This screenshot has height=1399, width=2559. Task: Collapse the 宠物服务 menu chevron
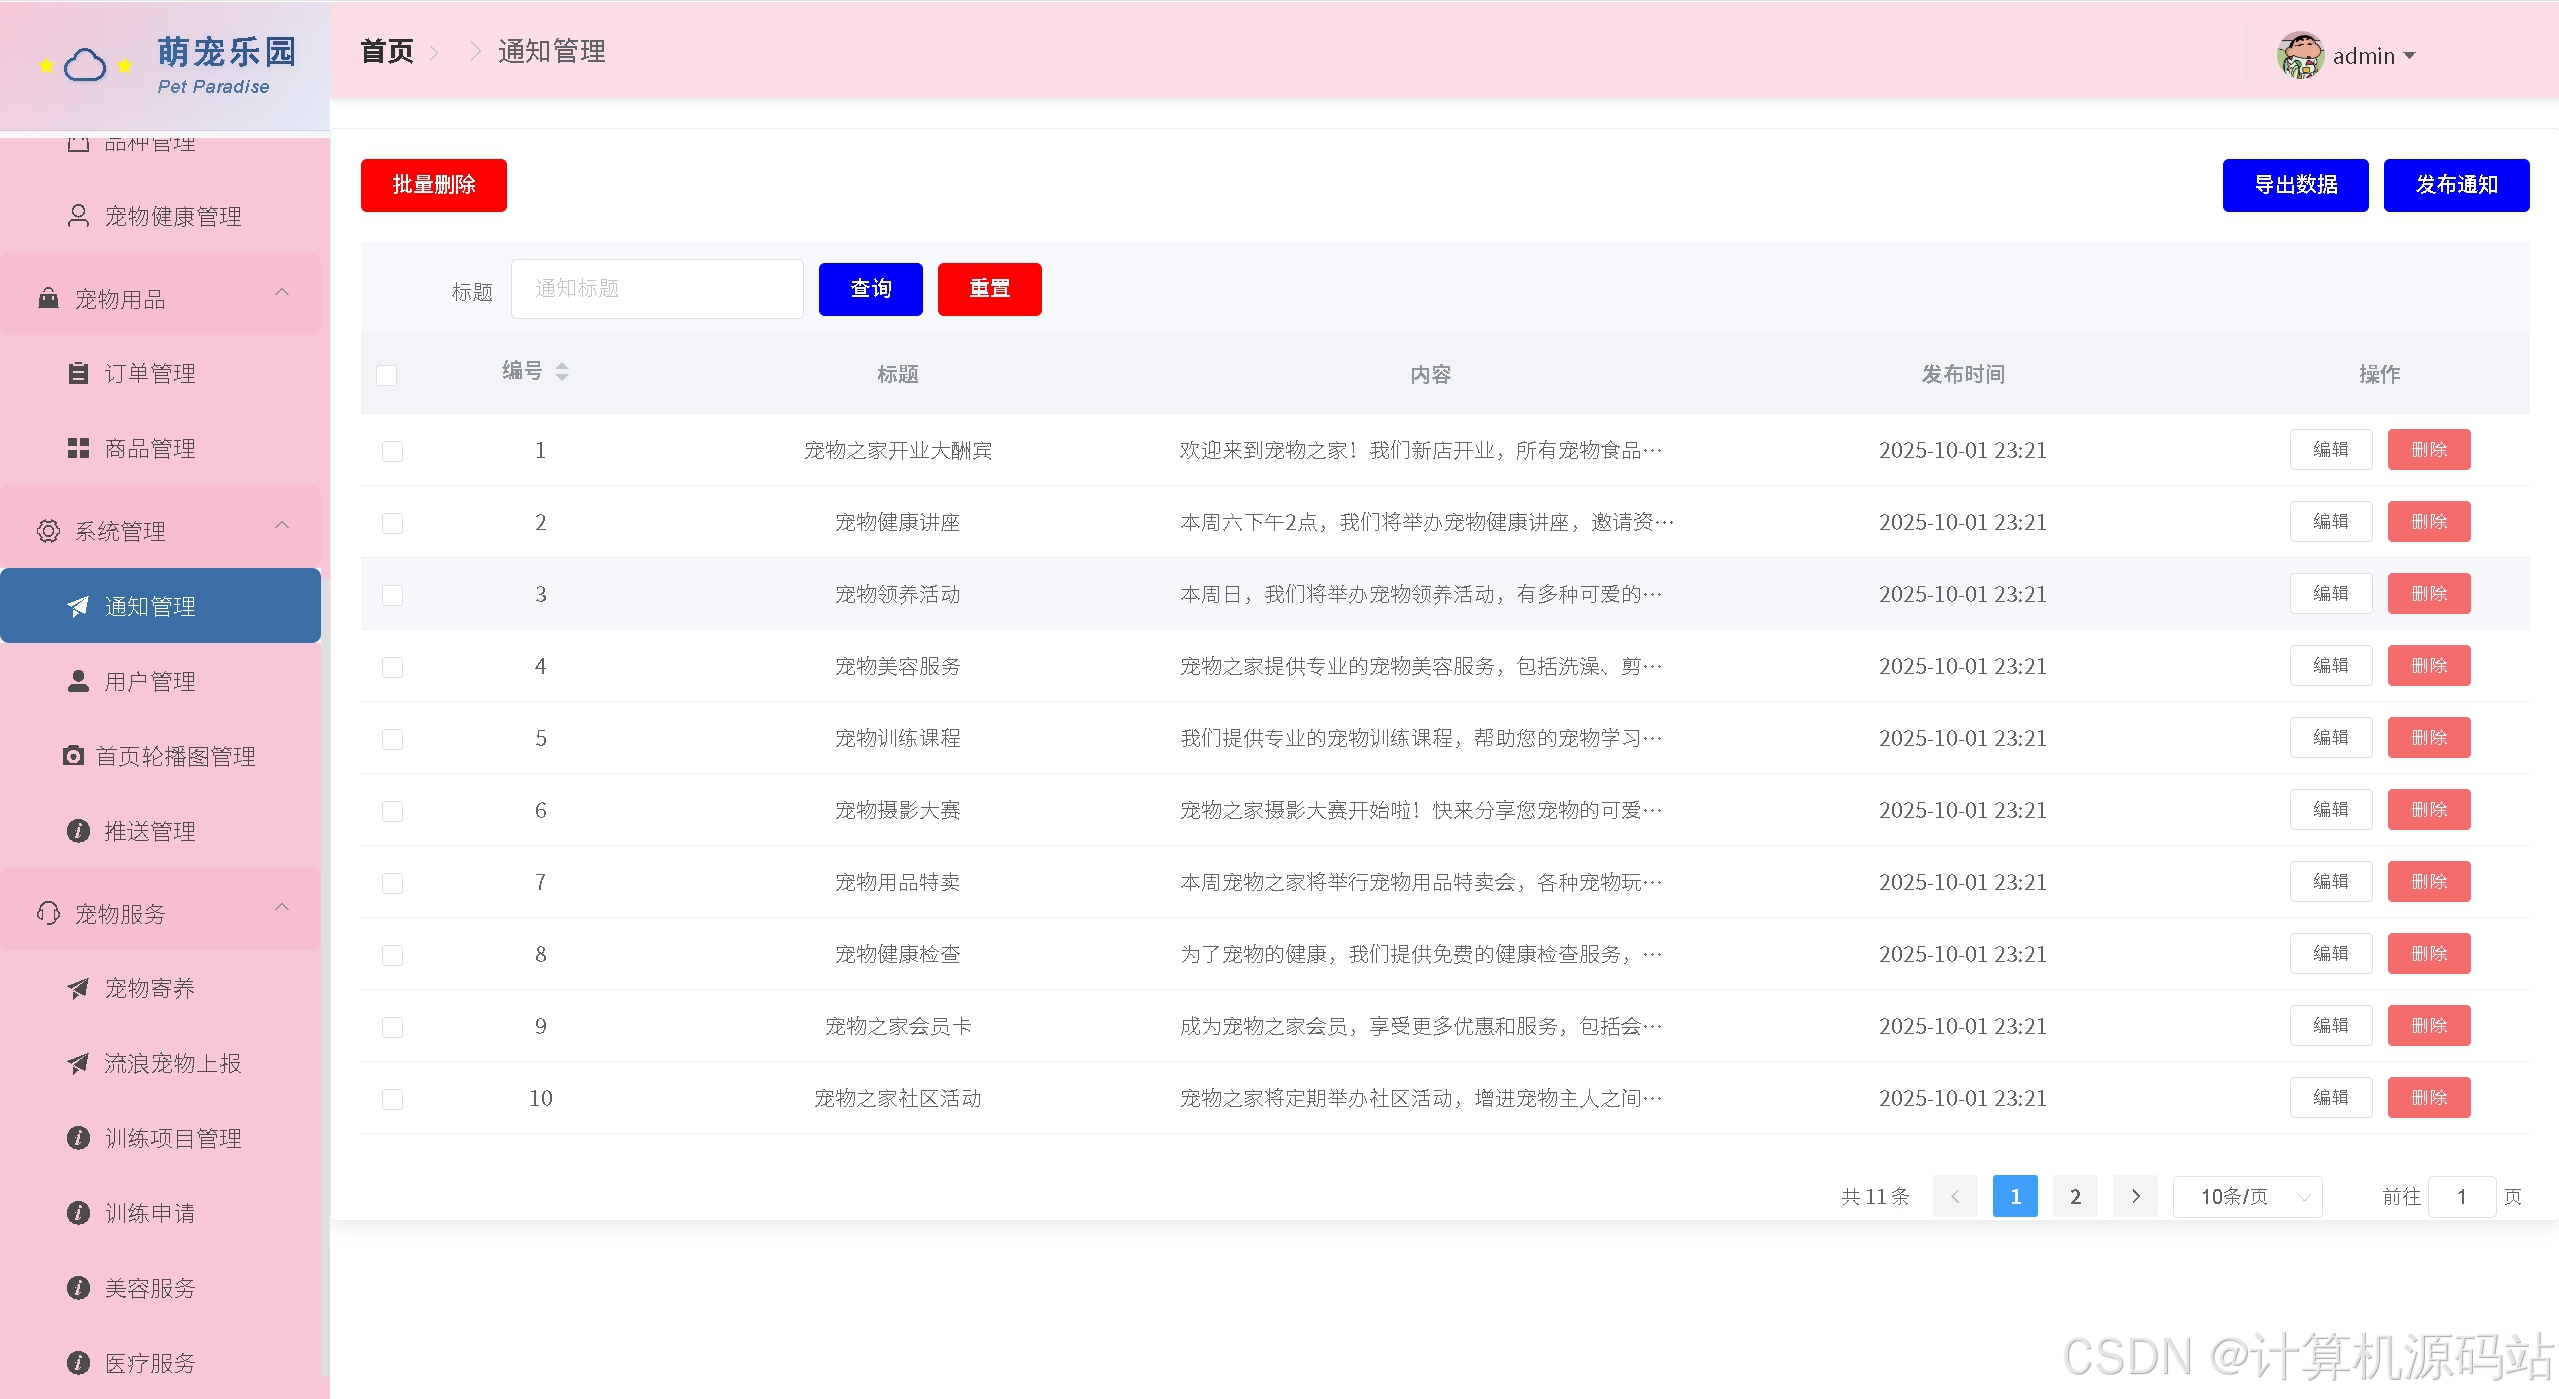tap(282, 907)
